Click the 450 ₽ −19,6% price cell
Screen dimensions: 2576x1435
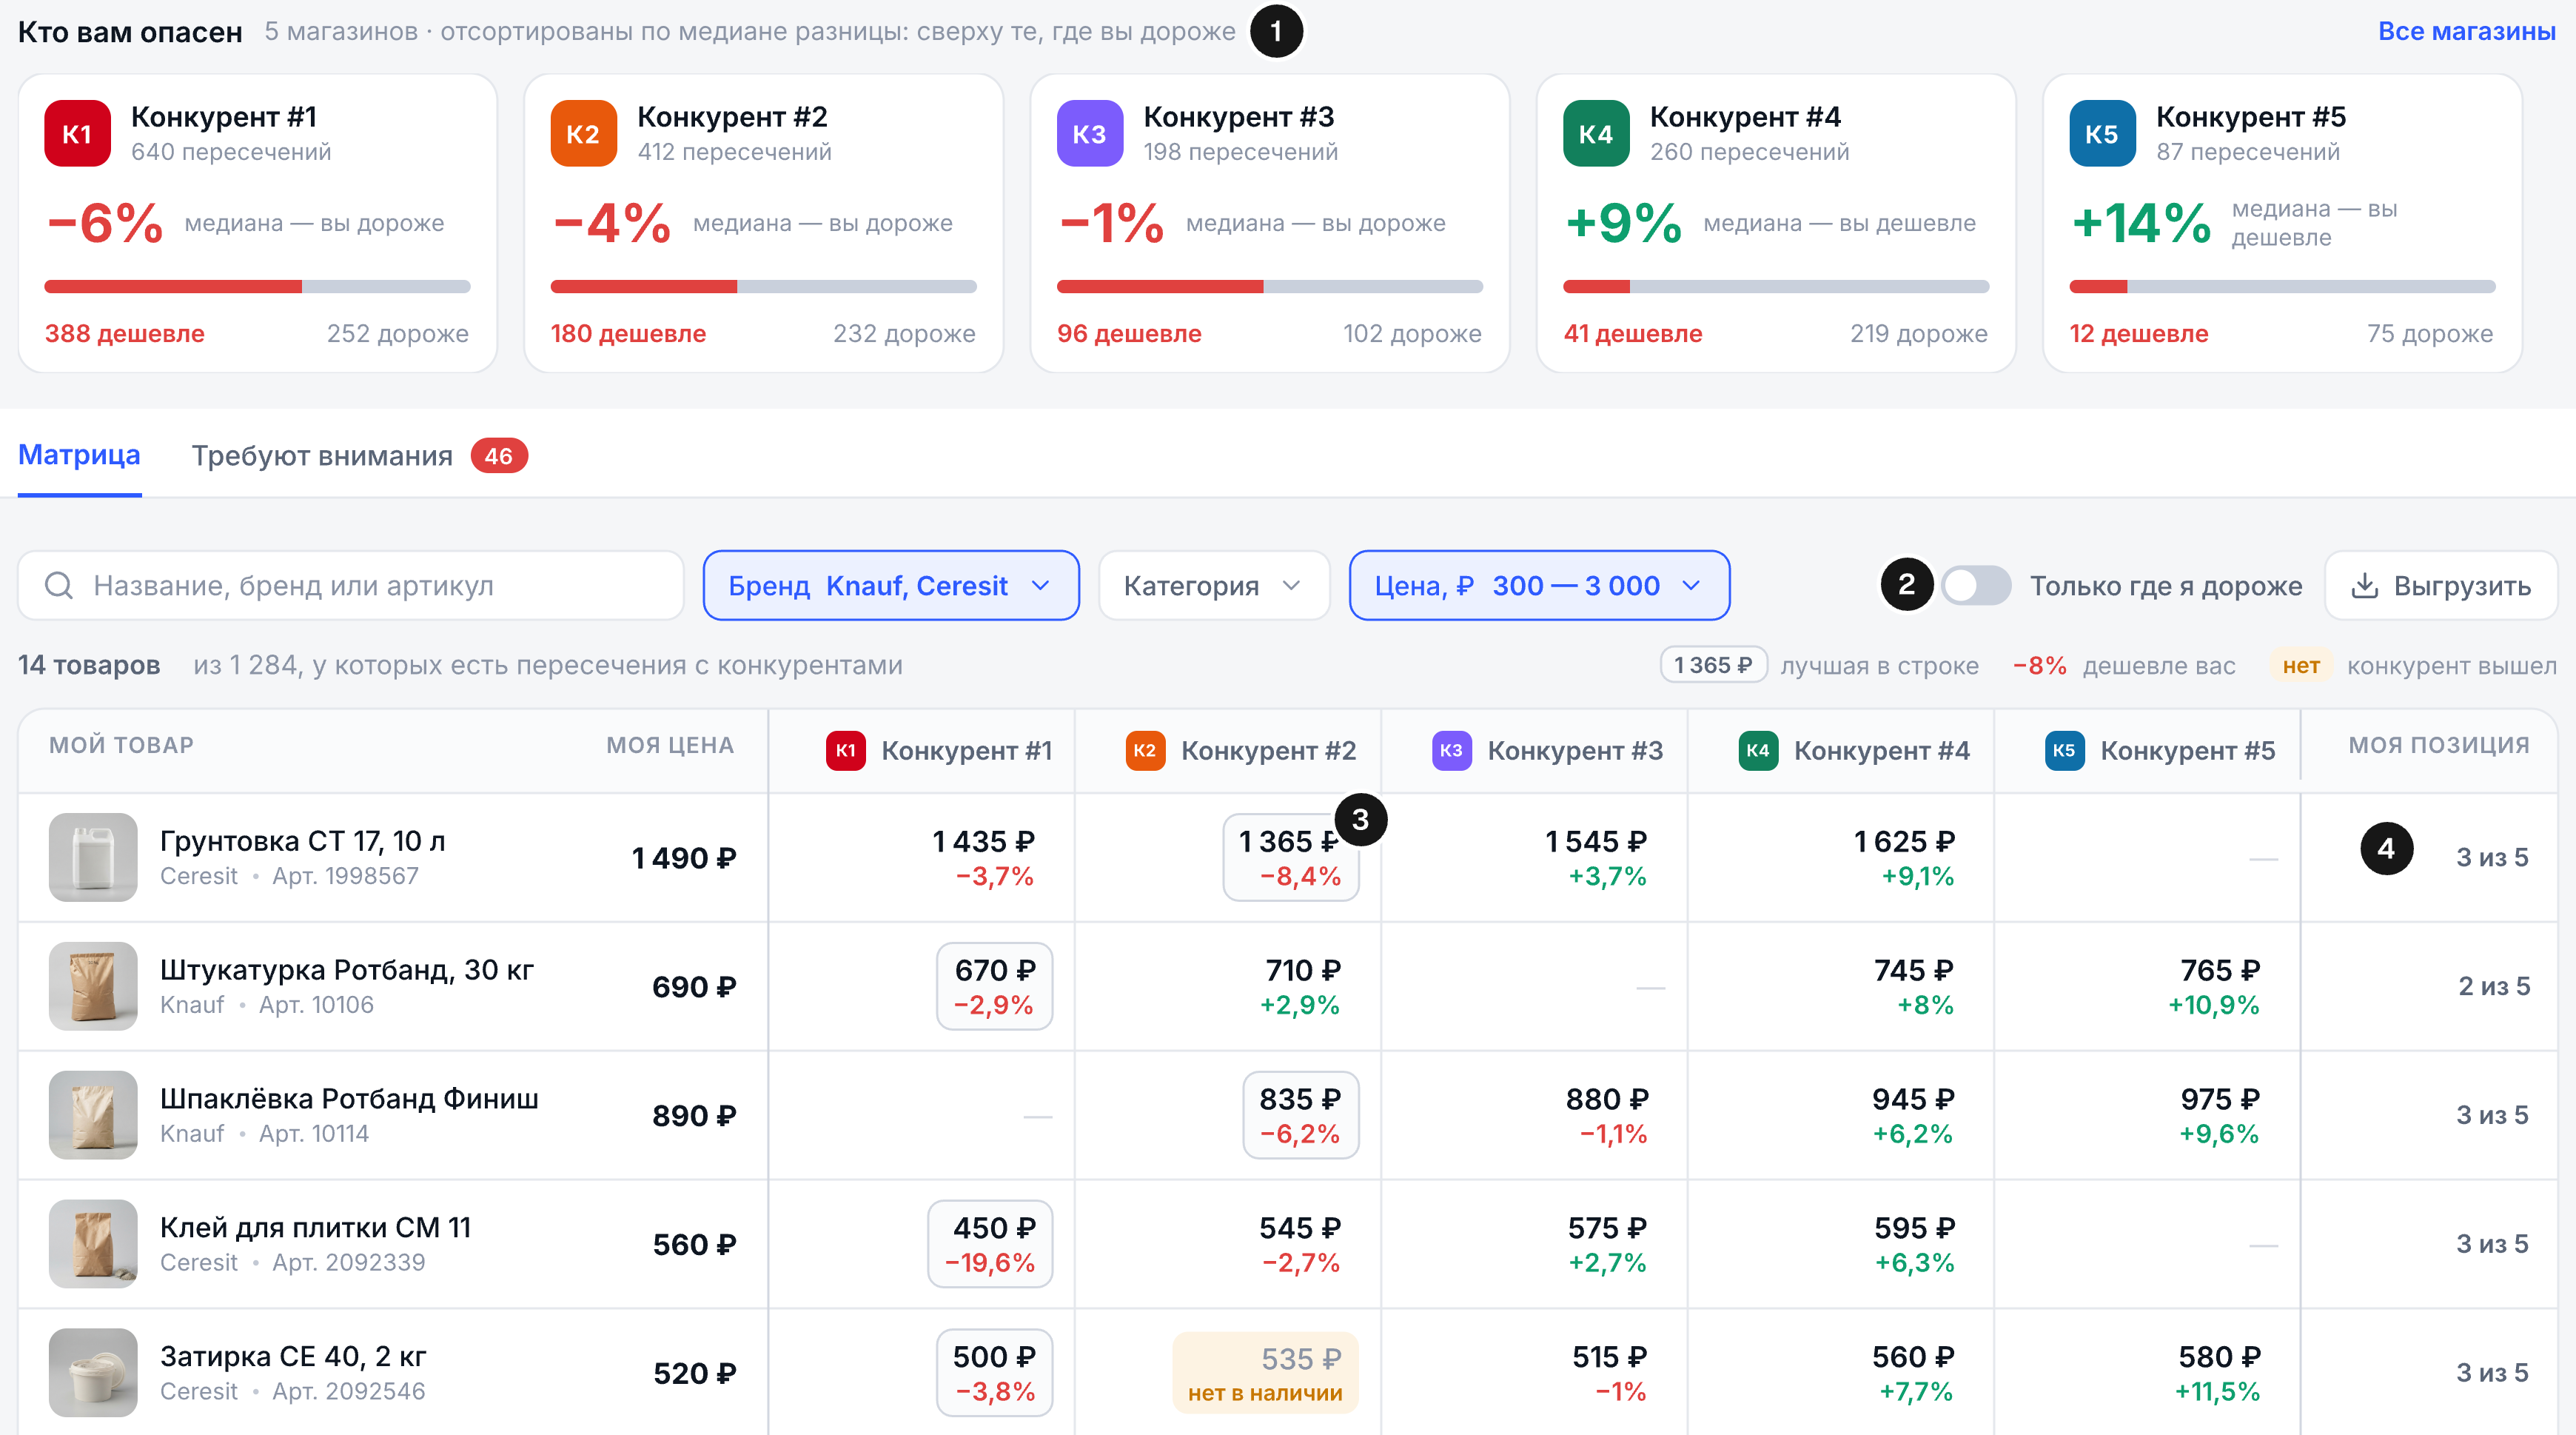click(990, 1245)
